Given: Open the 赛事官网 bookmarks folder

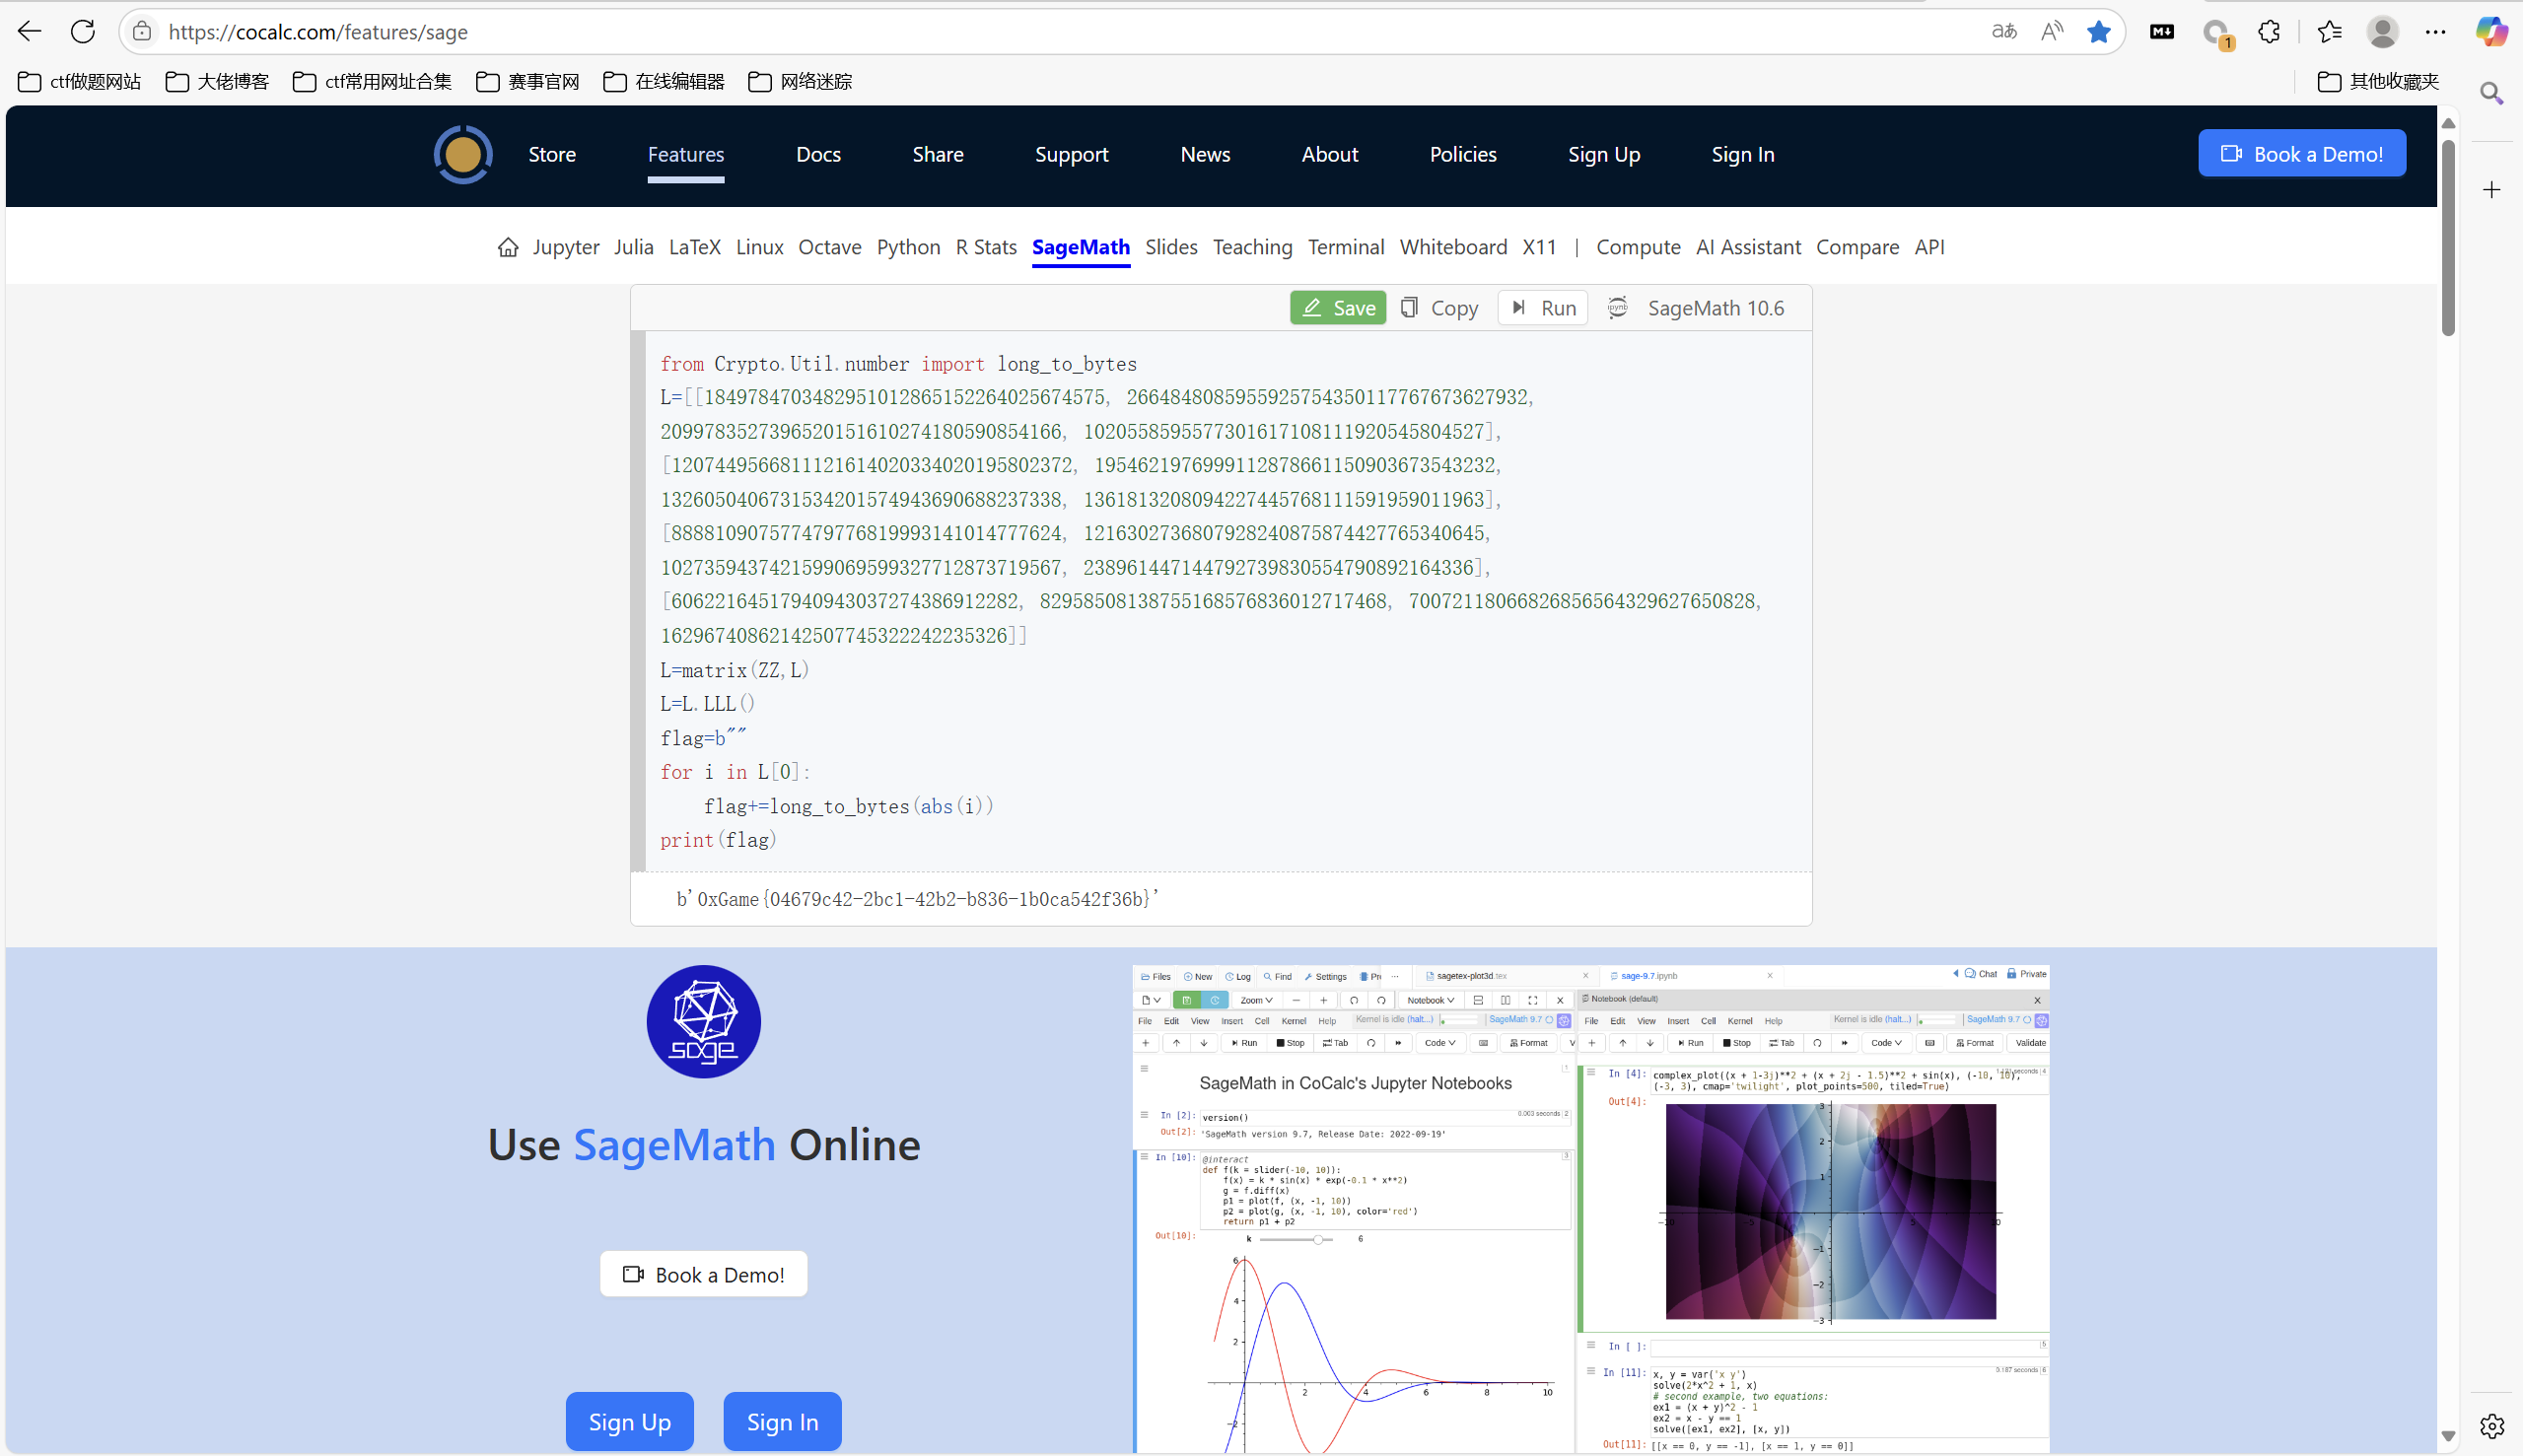Looking at the screenshot, I should point(528,81).
